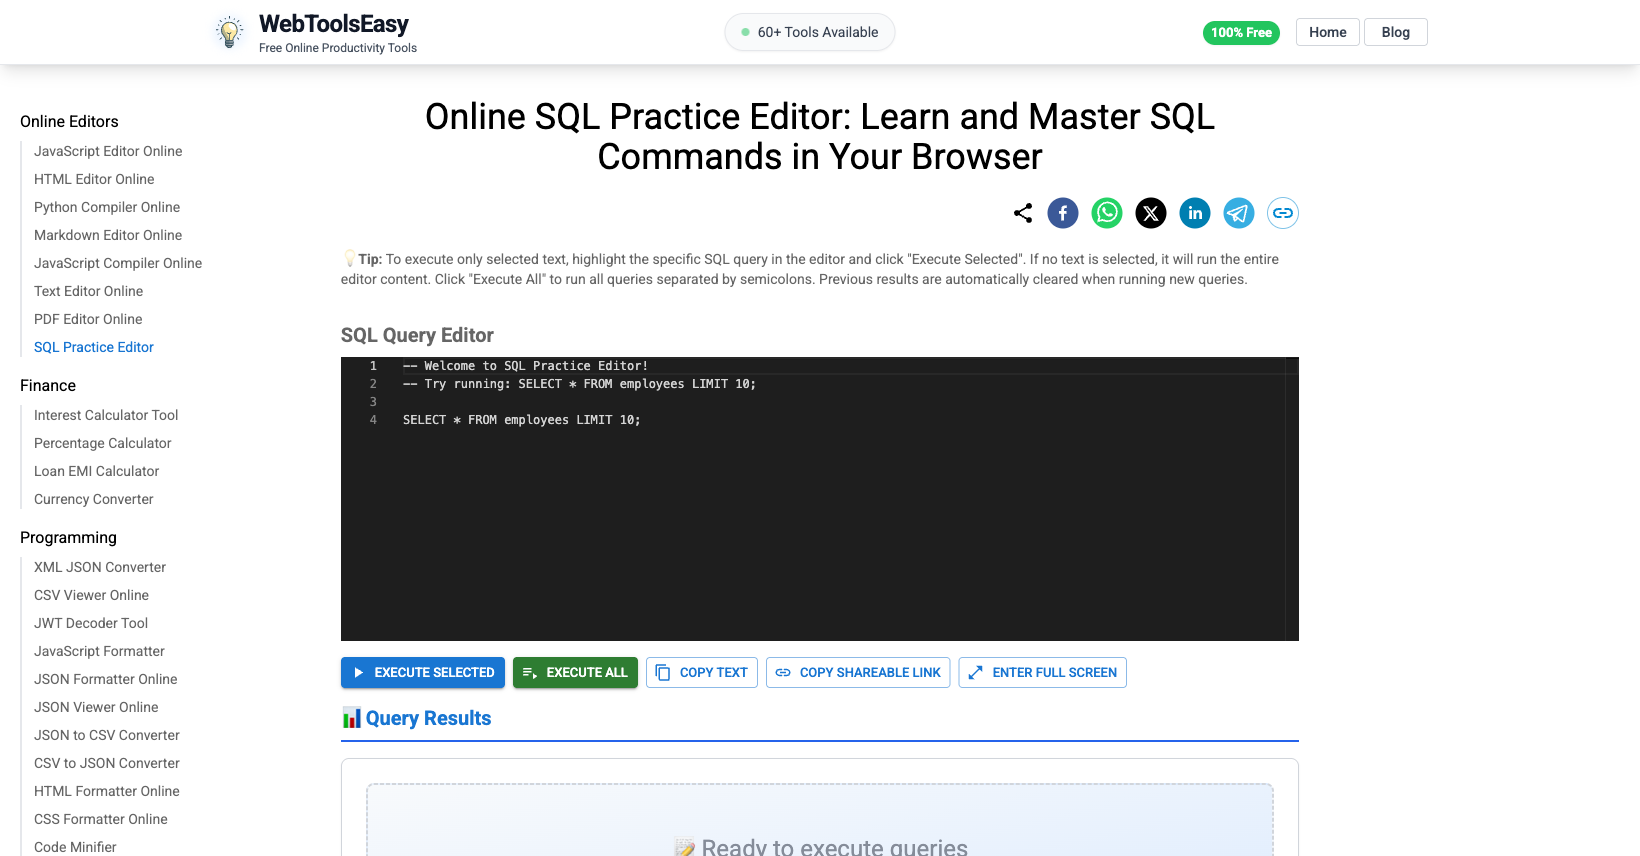Share the page on LinkedIn
1640x856 pixels.
pyautogui.click(x=1195, y=213)
